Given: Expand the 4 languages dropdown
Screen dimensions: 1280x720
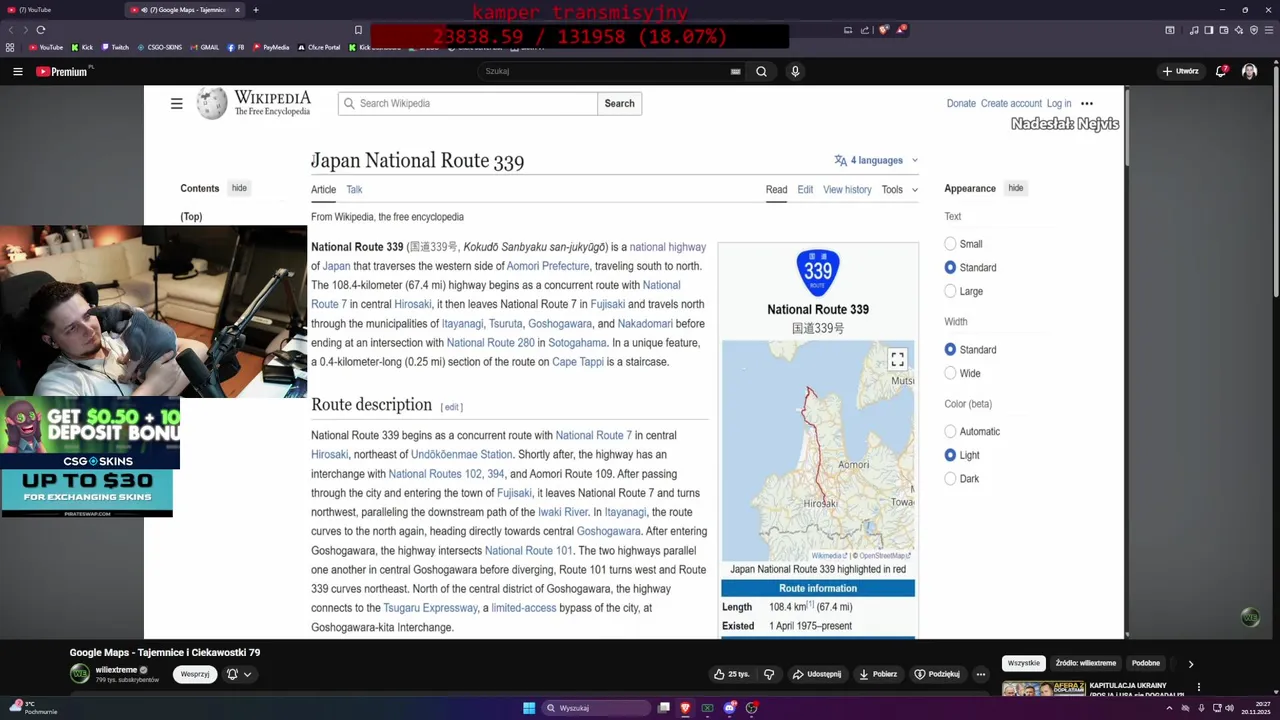Looking at the screenshot, I should 876,160.
